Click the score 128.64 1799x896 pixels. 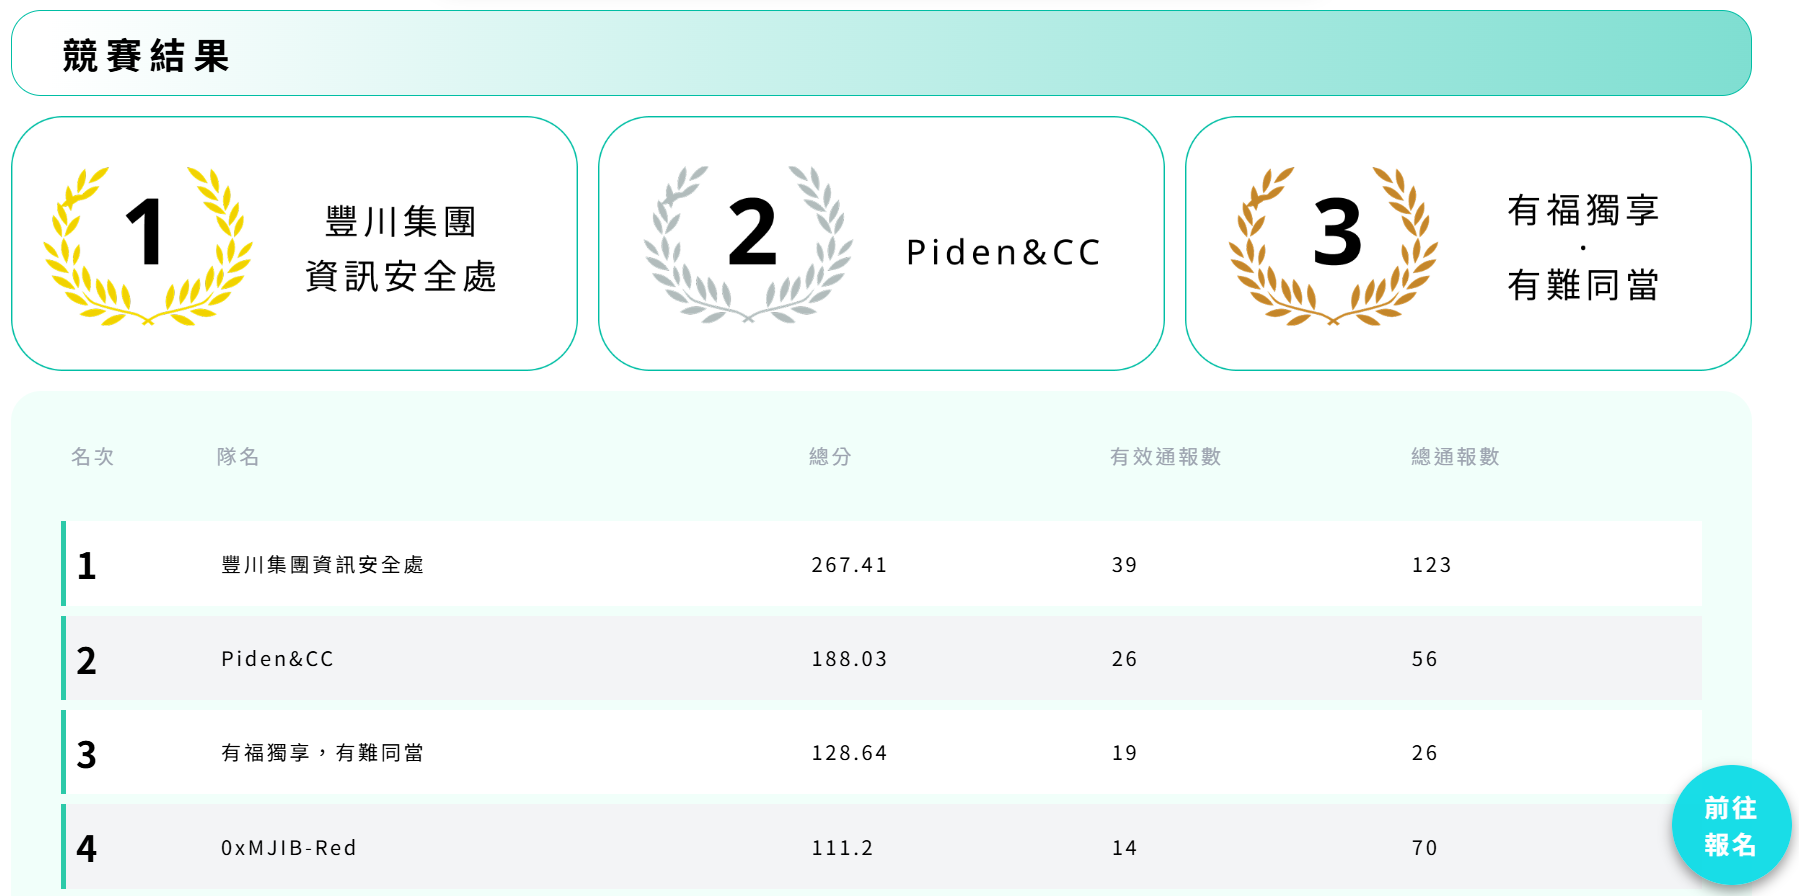click(x=849, y=753)
